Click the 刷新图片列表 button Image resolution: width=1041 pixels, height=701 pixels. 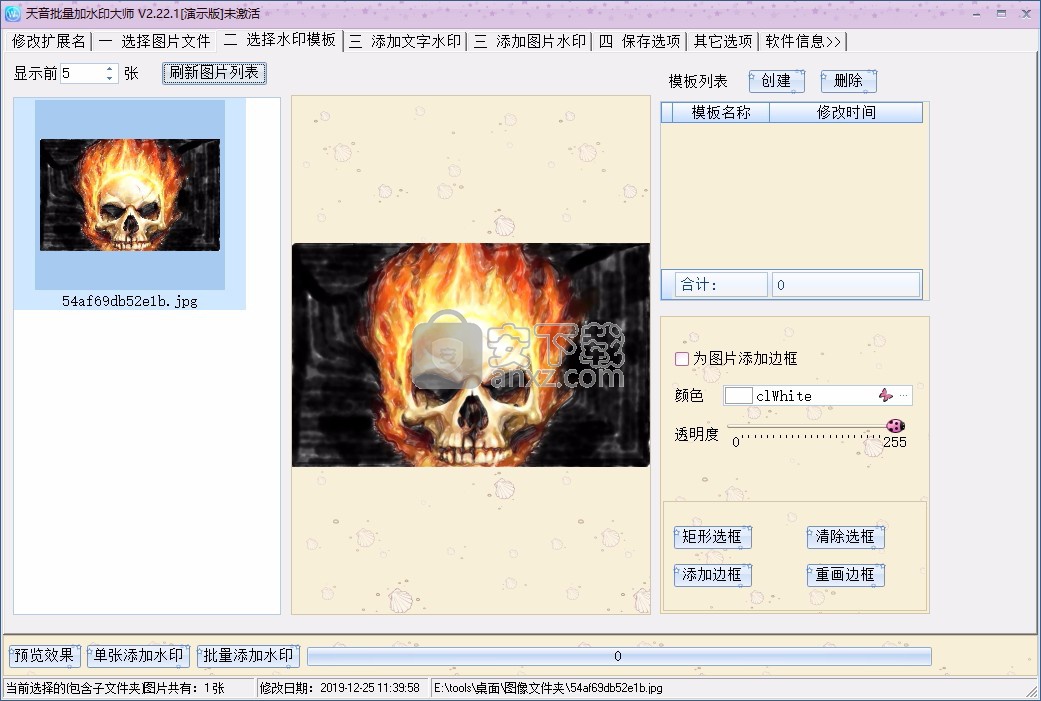pyautogui.click(x=214, y=73)
